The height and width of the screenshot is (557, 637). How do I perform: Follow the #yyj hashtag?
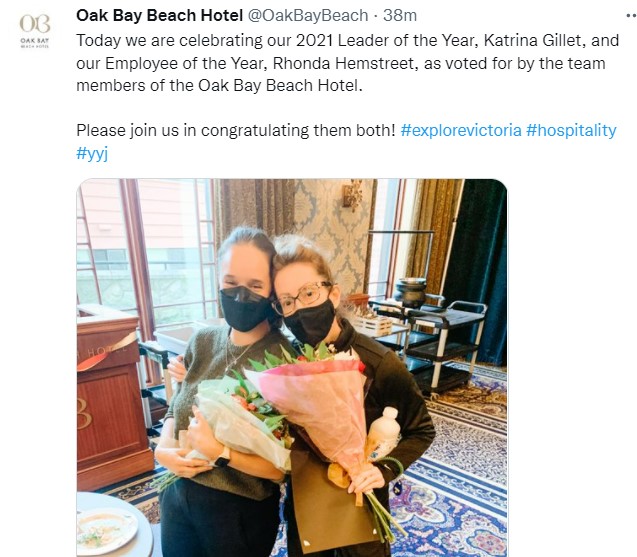(x=92, y=154)
